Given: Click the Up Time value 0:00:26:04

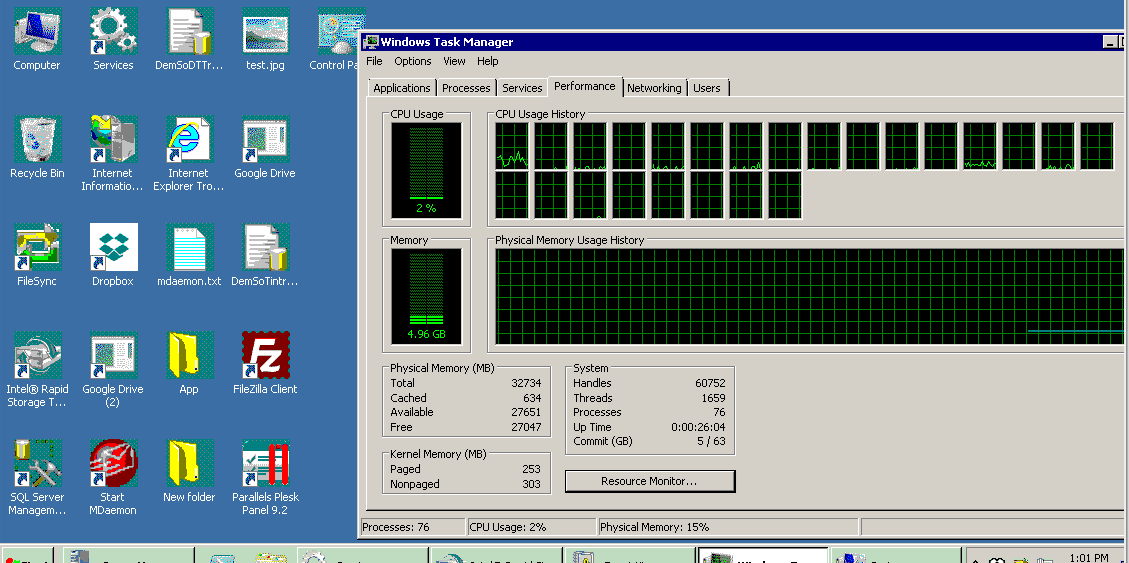Looking at the screenshot, I should point(698,427).
